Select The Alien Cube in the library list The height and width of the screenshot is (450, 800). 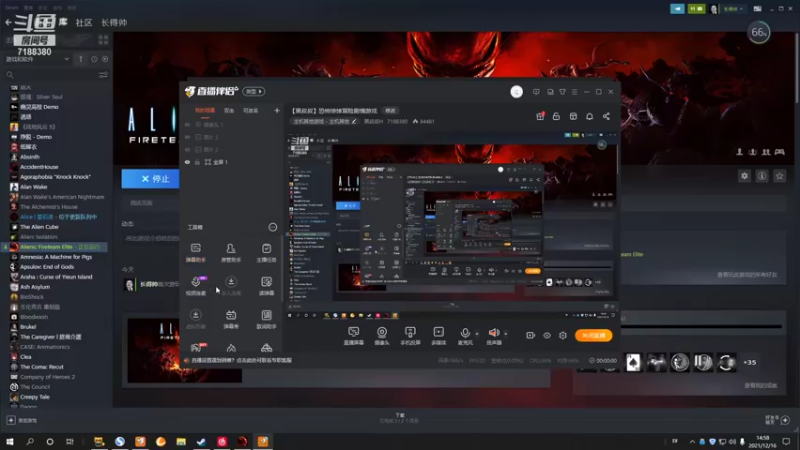coord(39,227)
